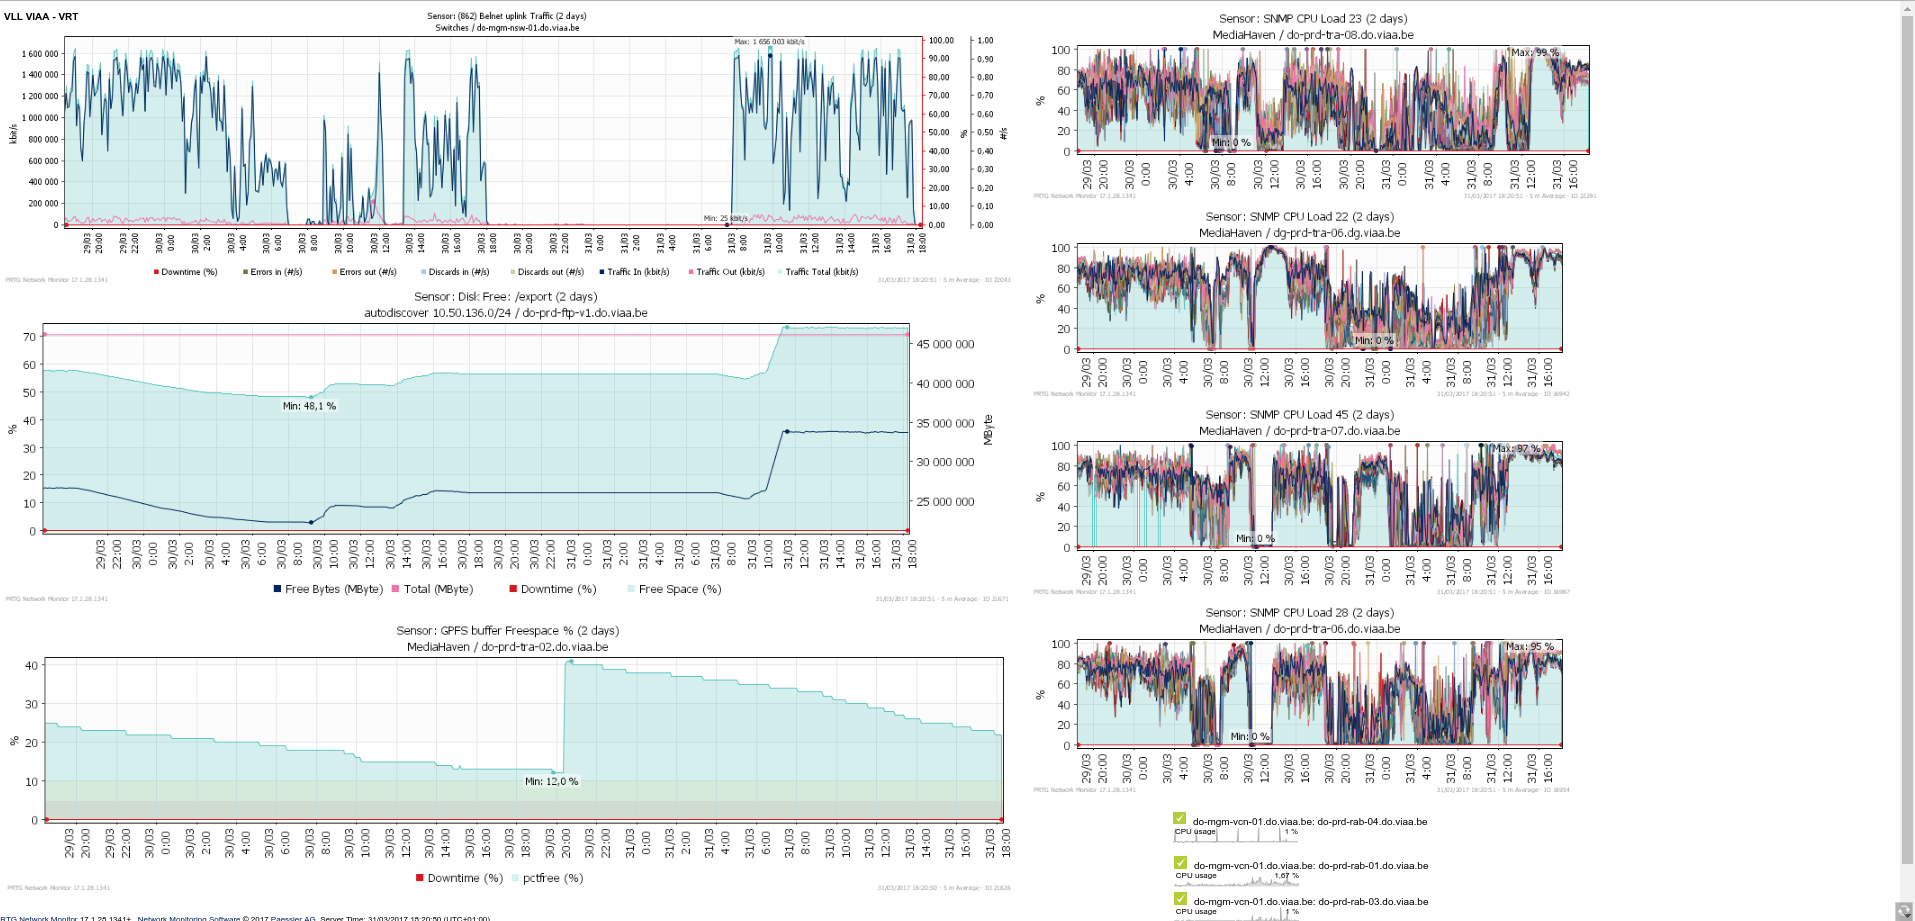Open the SNMP CPU Load 23 graph

pyautogui.click(x=1313, y=105)
